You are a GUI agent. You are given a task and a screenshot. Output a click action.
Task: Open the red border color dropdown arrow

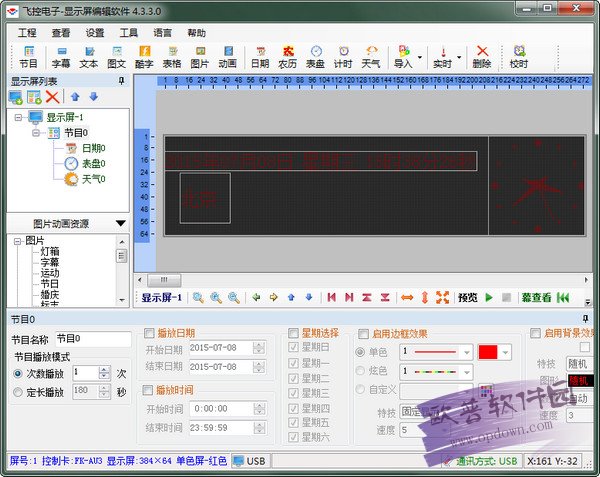click(x=505, y=352)
